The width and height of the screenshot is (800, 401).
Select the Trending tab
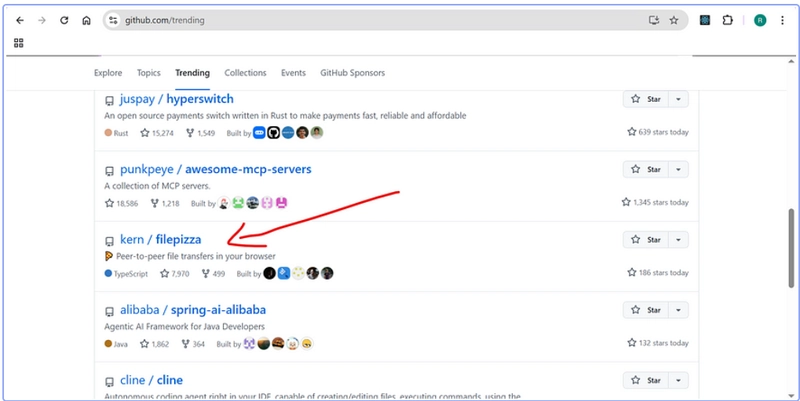click(192, 73)
